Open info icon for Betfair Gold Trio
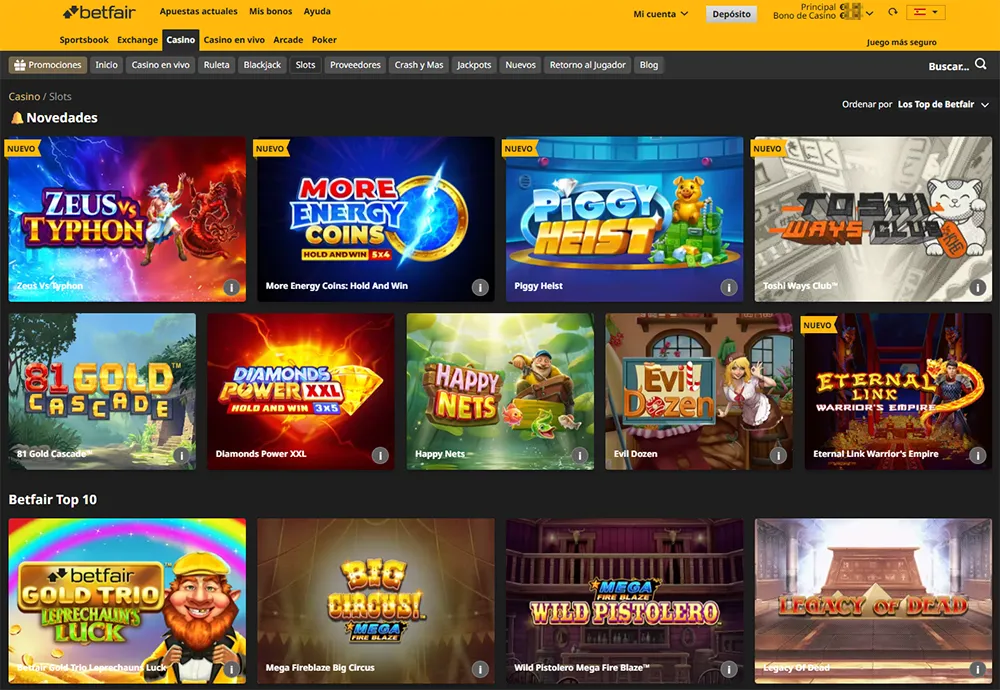 point(232,669)
